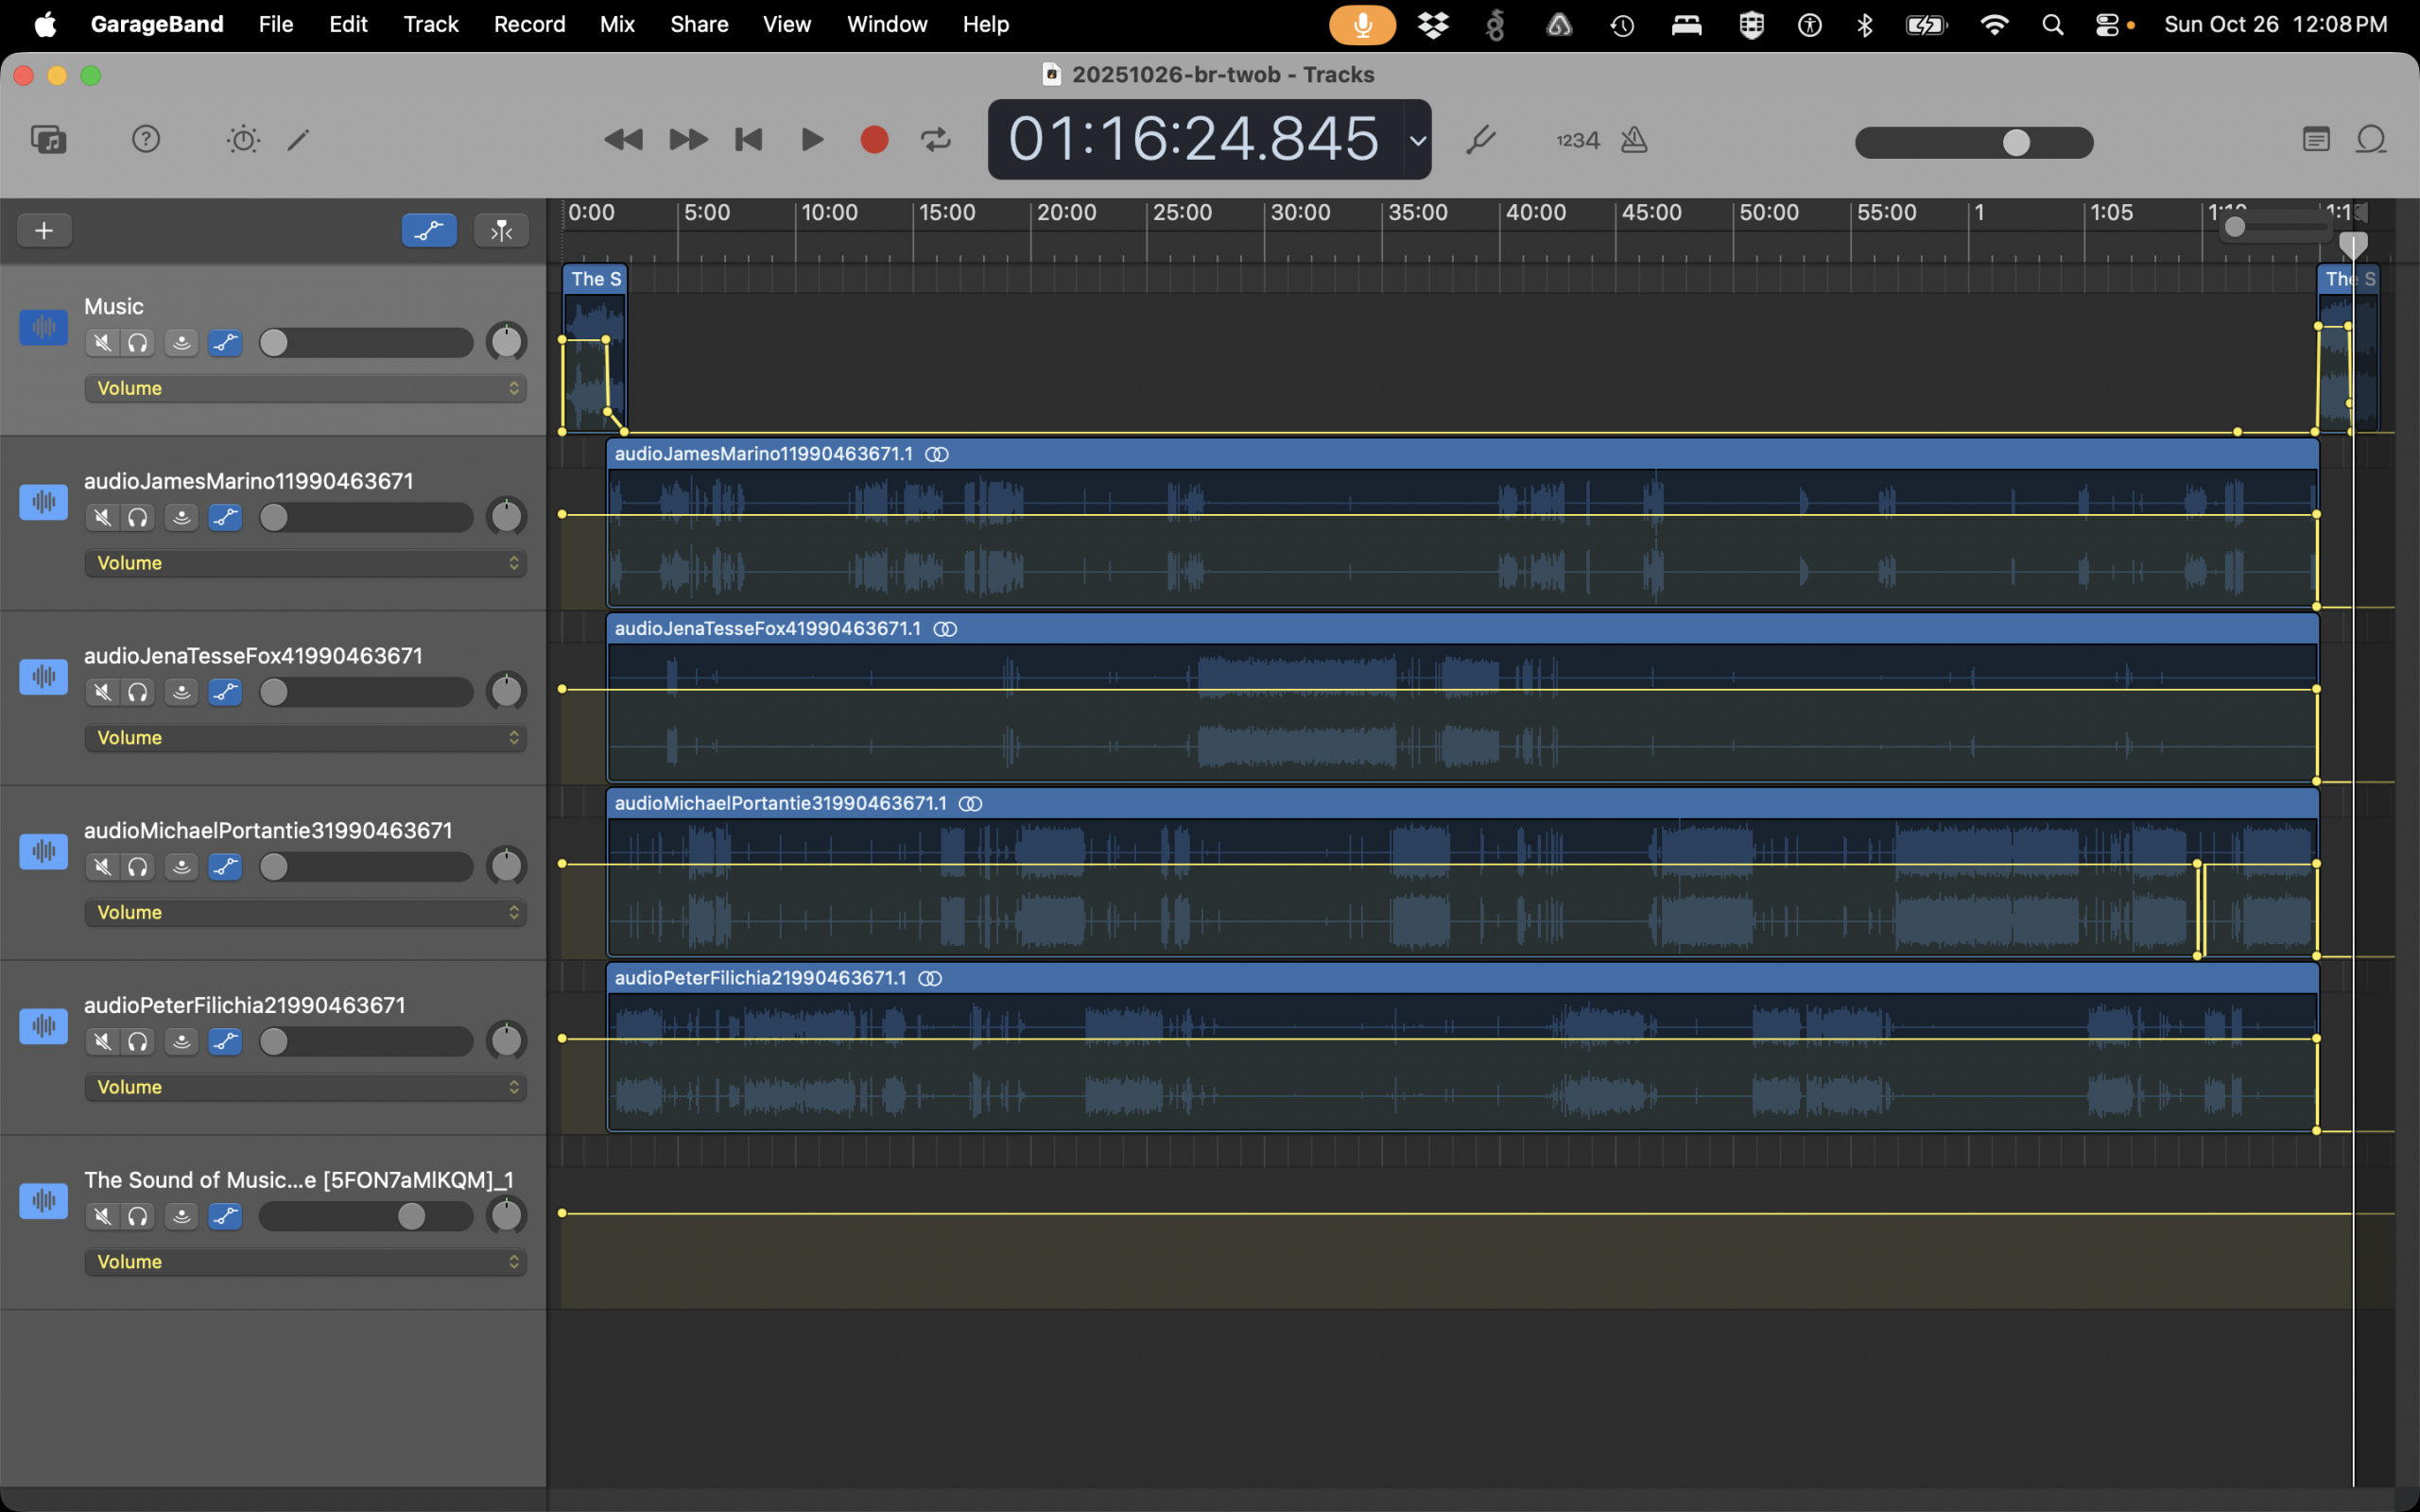Select the audioMichaelPortantie31990463671.1 region header
The width and height of the screenshot is (2420, 1512).
(x=1400, y=803)
